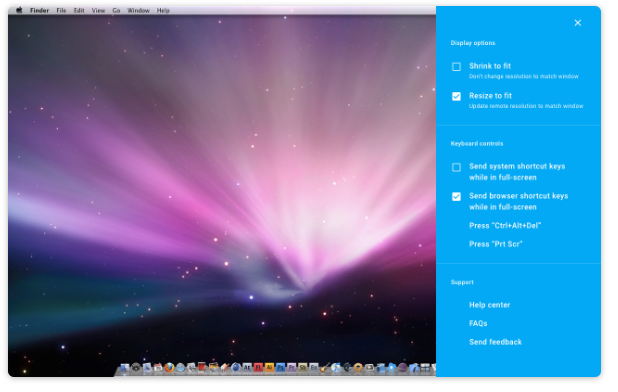Close the options side panel
Viewport: 618px width, 392px height.
[577, 23]
